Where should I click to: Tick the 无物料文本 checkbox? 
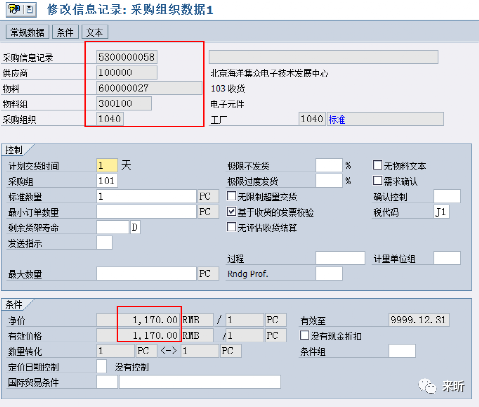pyautogui.click(x=377, y=165)
